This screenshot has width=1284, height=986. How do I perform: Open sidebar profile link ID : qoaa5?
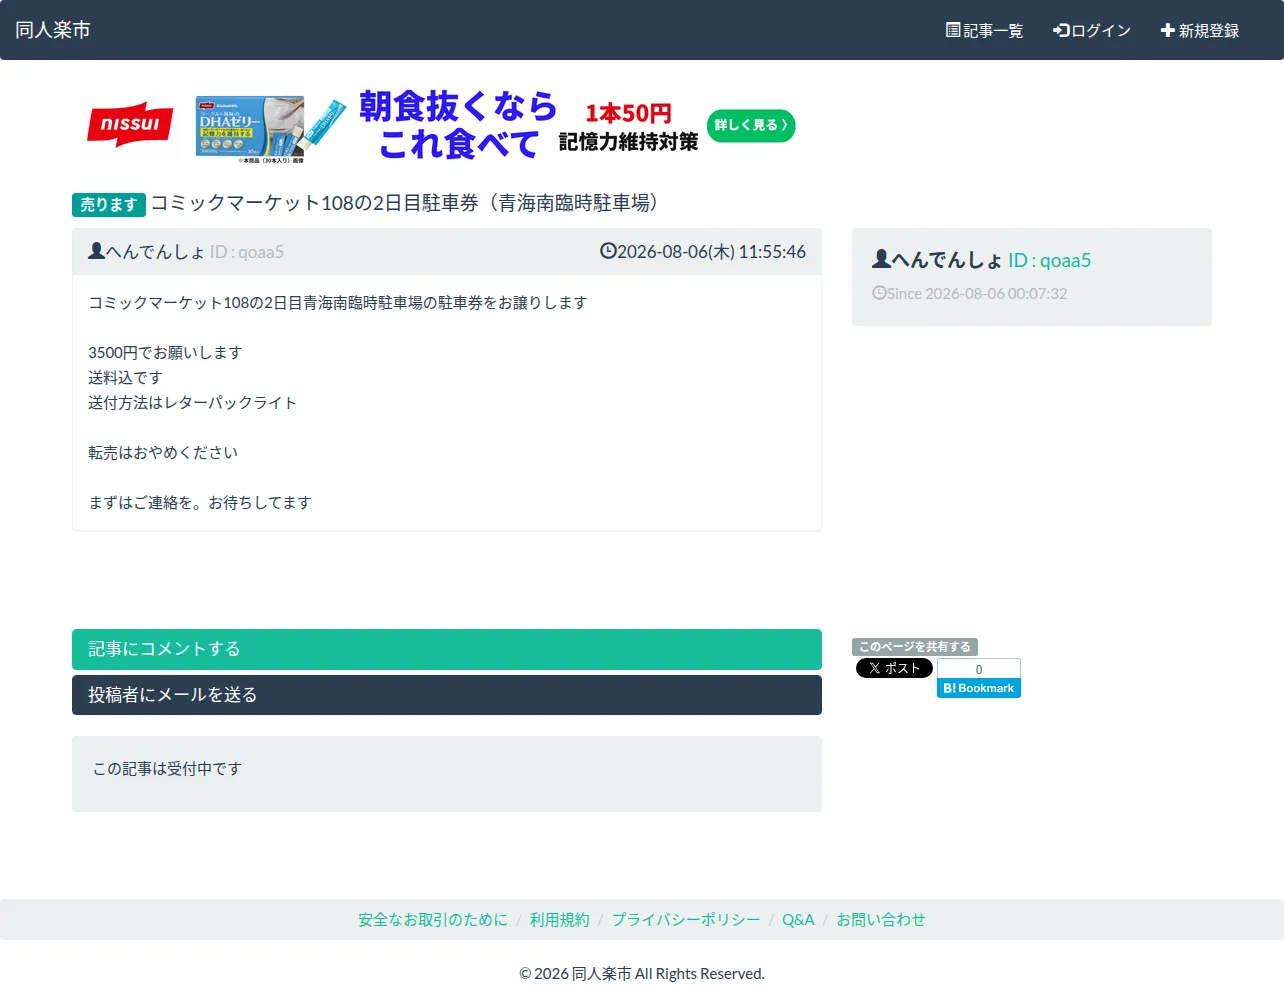(1049, 260)
